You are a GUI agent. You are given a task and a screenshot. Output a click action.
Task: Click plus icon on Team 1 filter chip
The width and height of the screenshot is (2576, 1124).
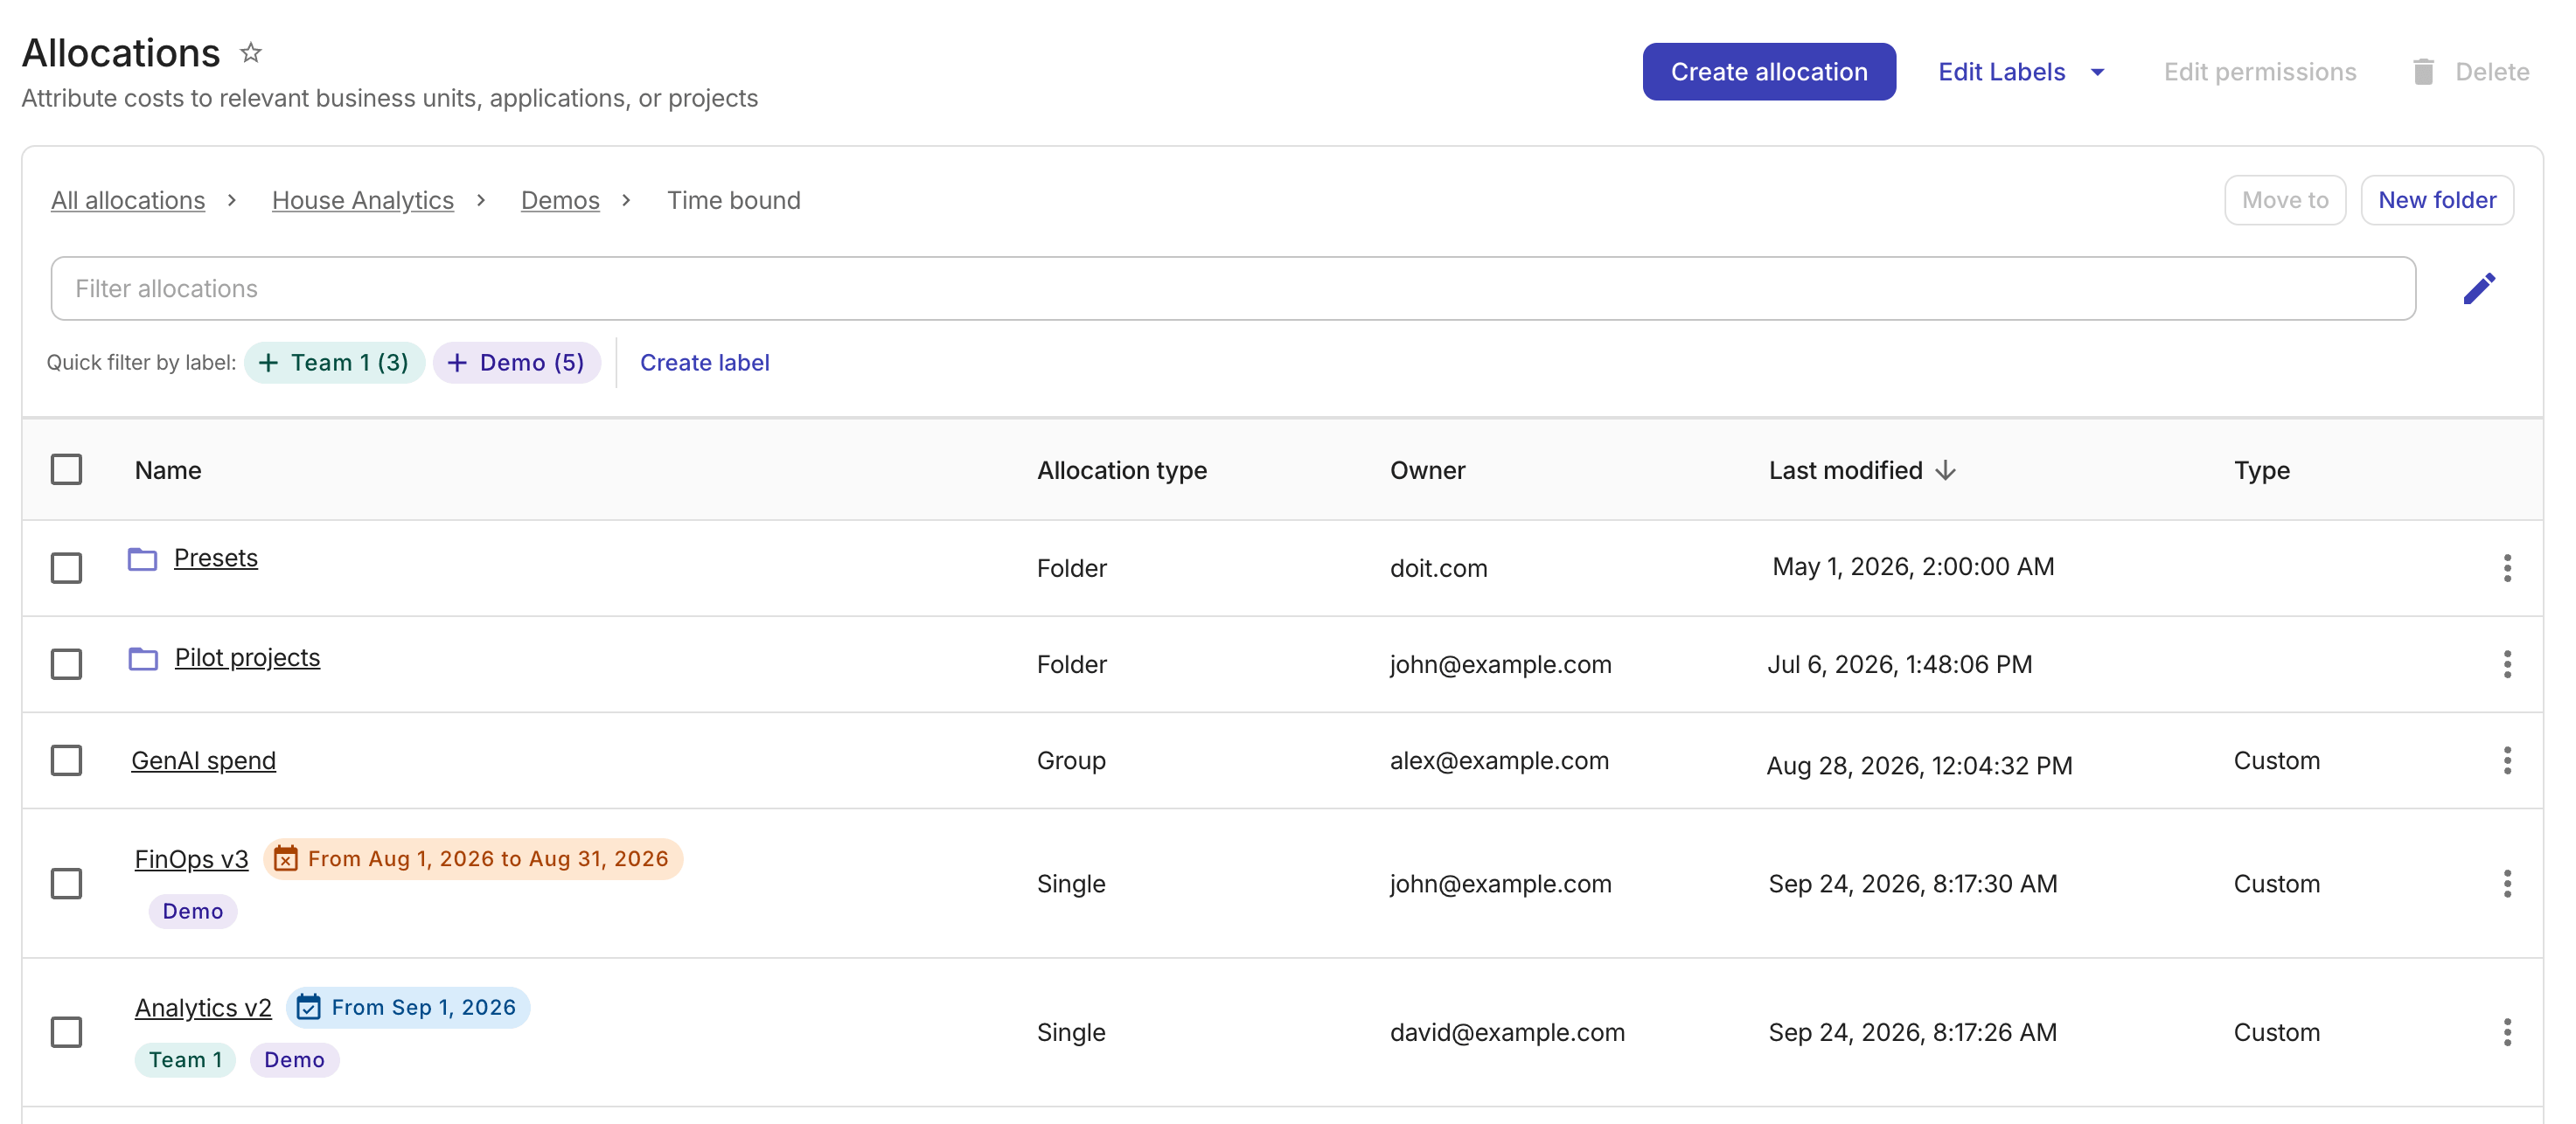click(268, 363)
